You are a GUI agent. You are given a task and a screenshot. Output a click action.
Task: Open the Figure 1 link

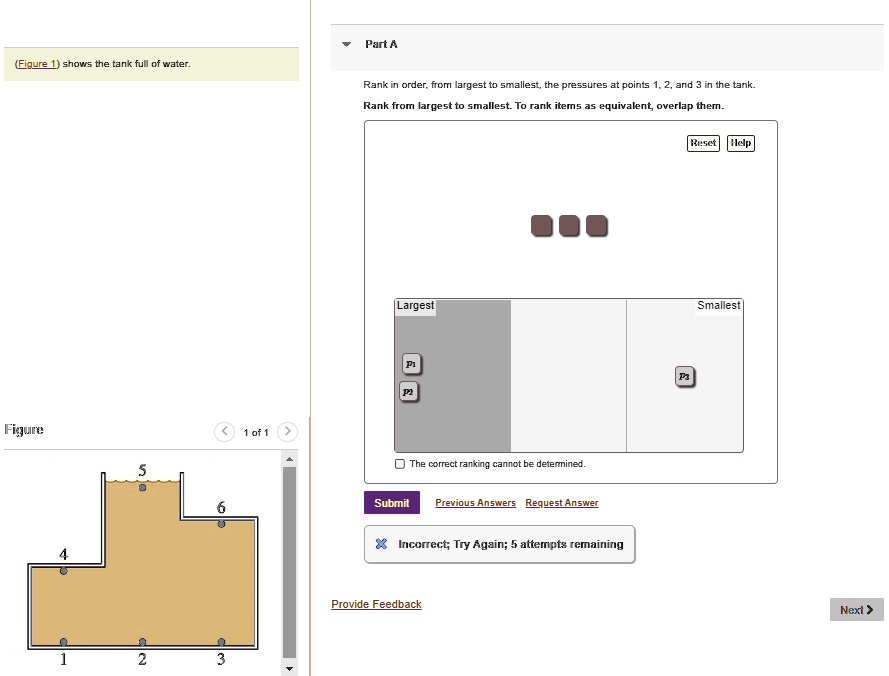pyautogui.click(x=36, y=63)
